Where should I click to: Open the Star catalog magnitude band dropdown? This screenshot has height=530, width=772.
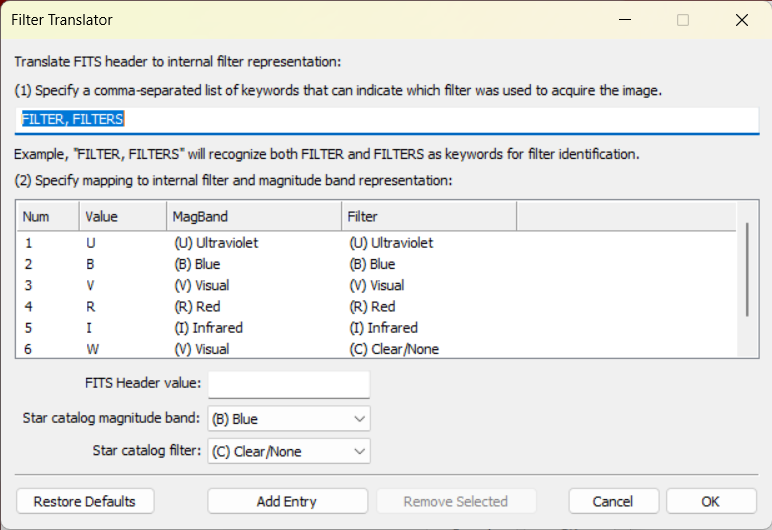point(289,419)
